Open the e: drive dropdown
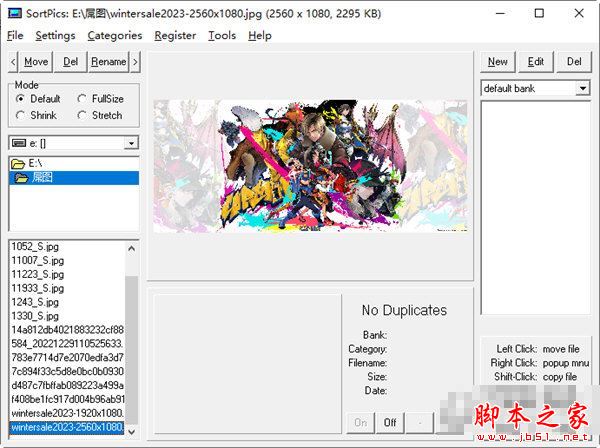Image resolution: width=600 pixels, height=448 pixels. tap(131, 143)
